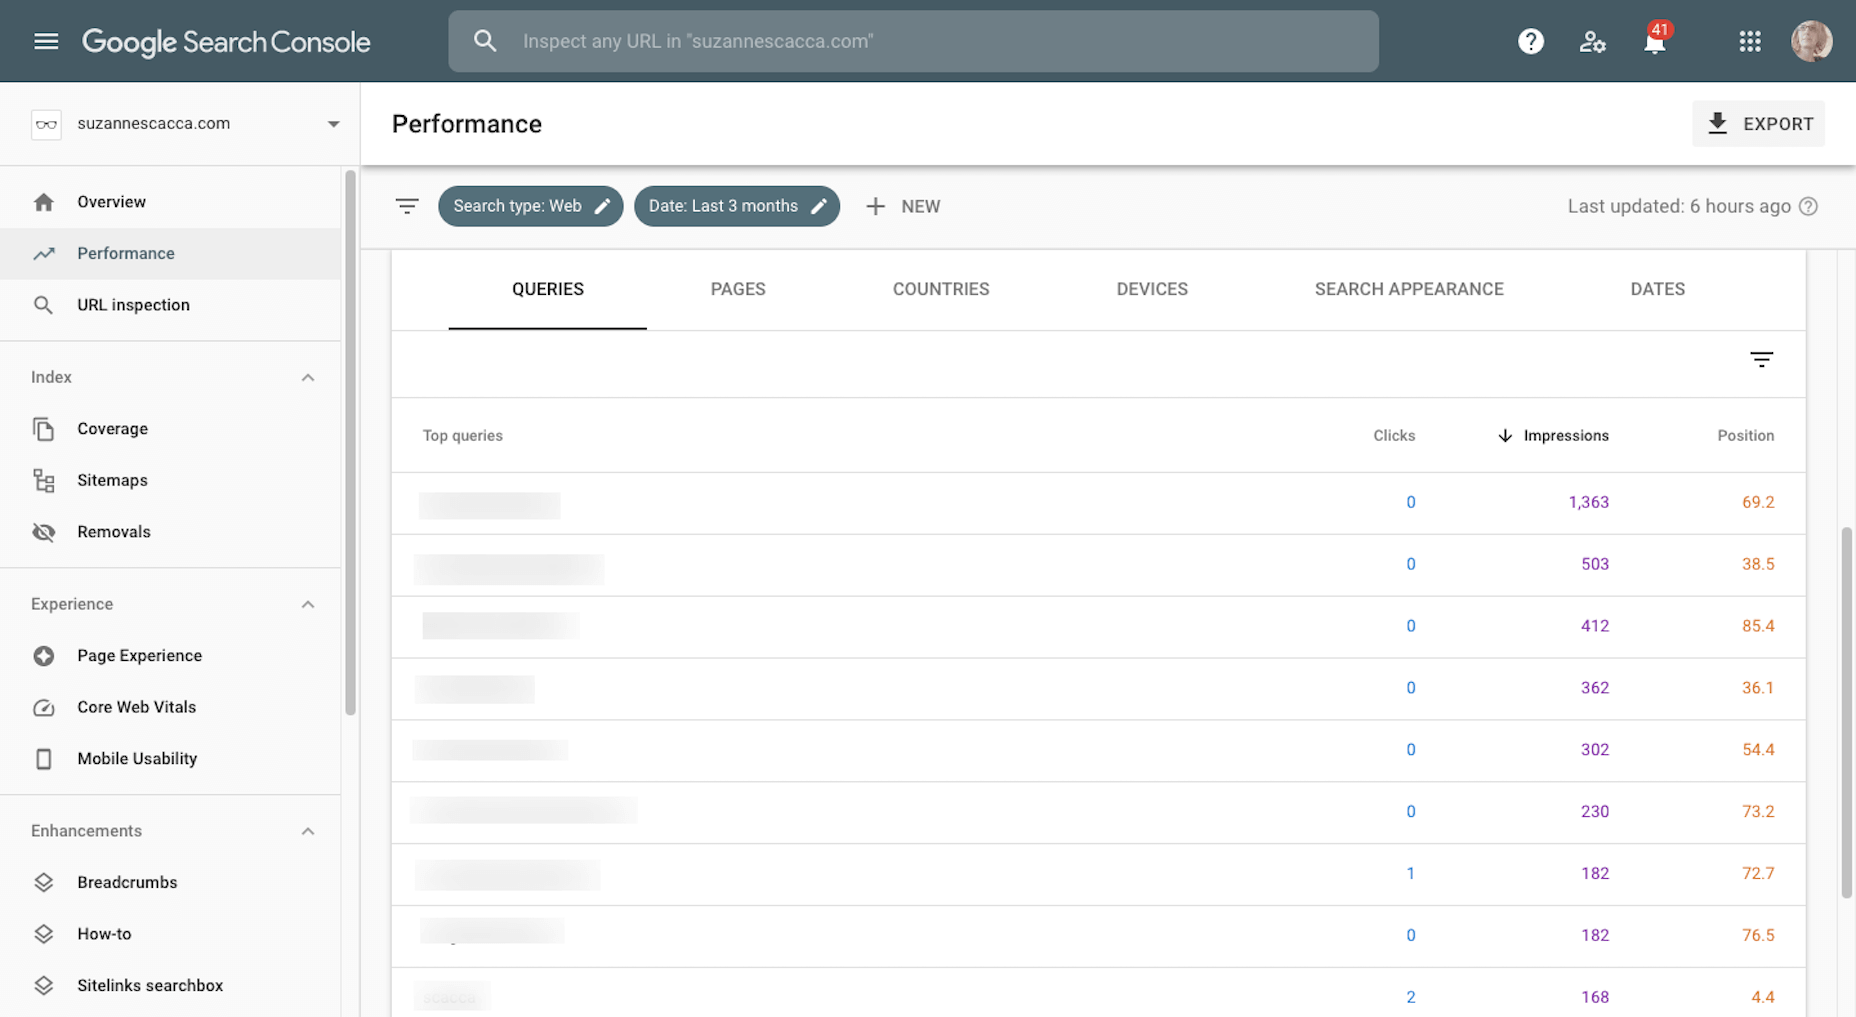This screenshot has height=1017, width=1856.
Task: Click the How-to layers icon
Action: (43, 934)
